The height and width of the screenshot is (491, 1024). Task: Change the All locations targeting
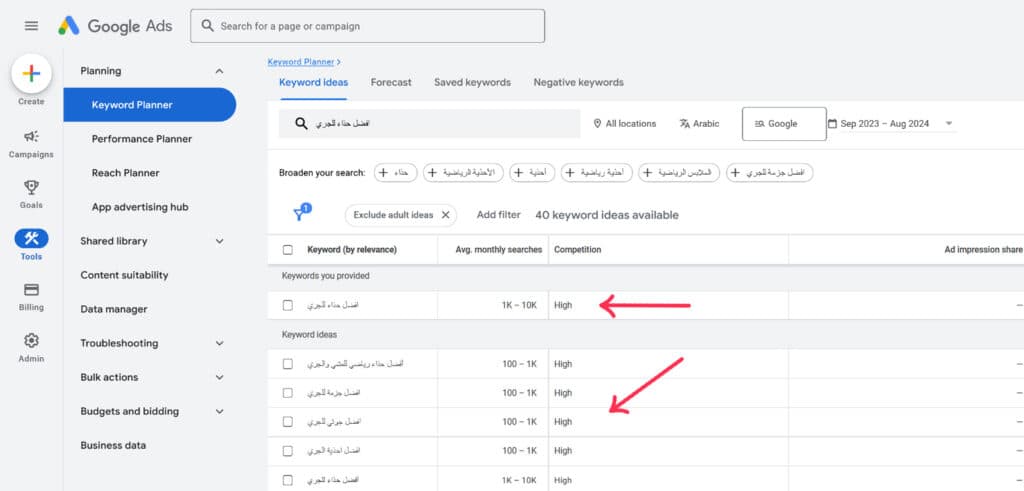pyautogui.click(x=625, y=123)
